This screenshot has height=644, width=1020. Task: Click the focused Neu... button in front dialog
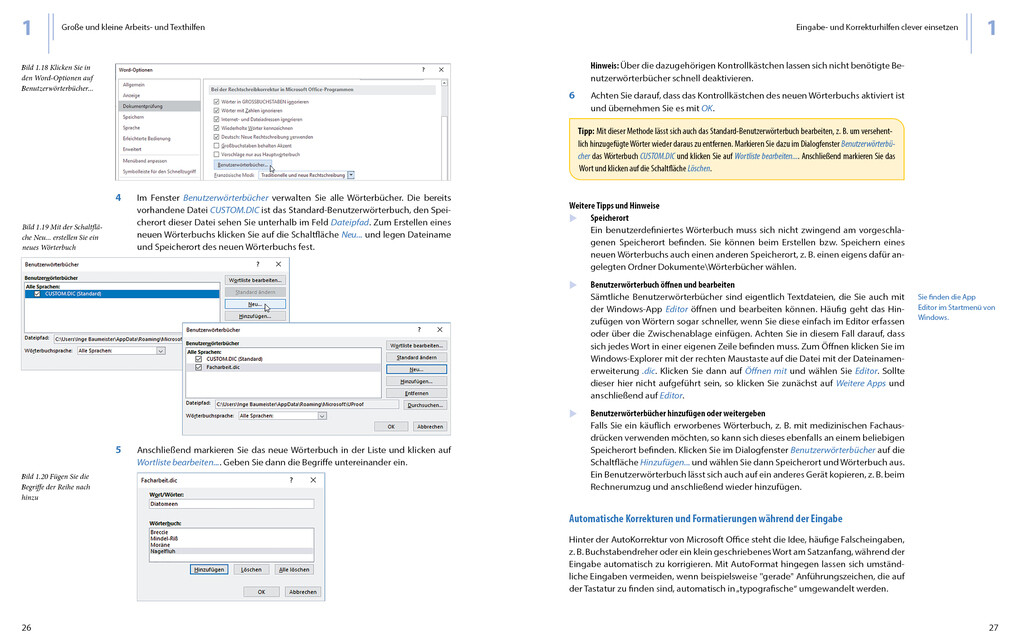point(416,369)
